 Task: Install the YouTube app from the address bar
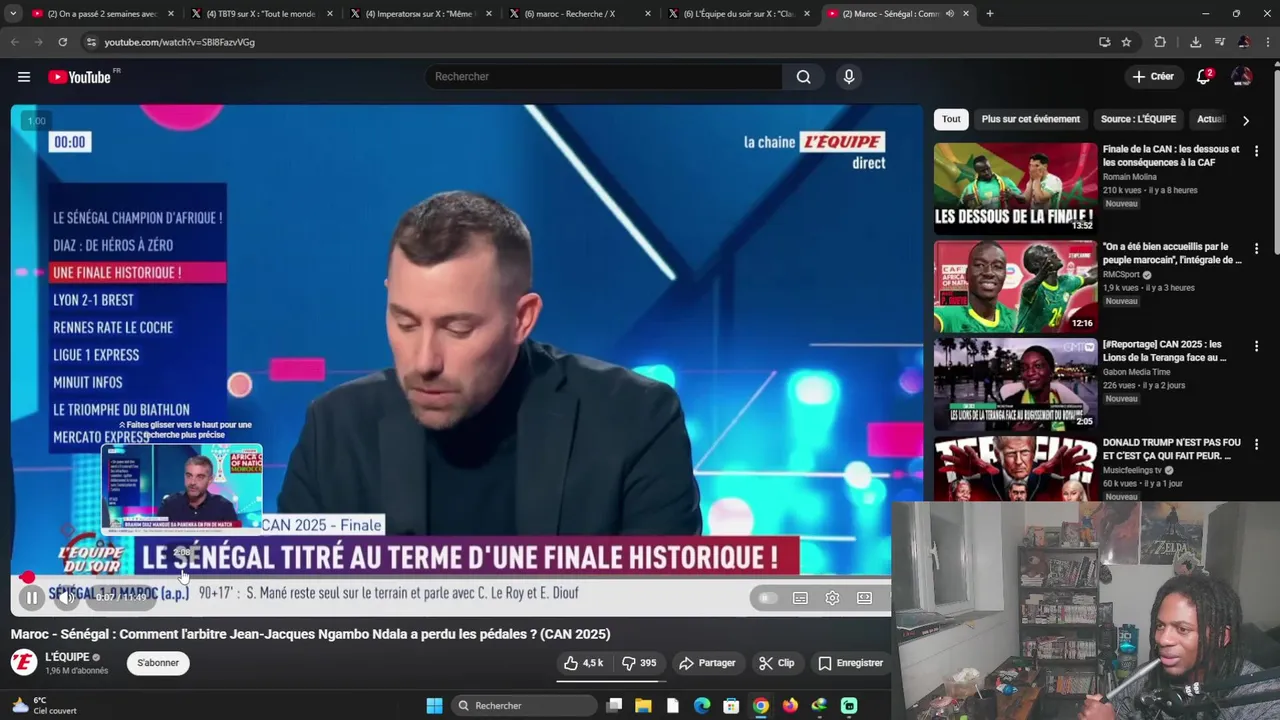click(1104, 42)
